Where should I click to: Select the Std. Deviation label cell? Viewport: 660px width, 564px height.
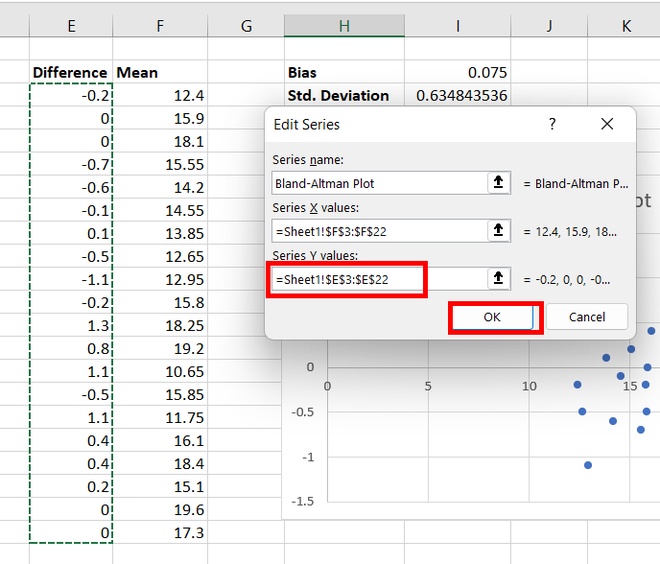[x=344, y=95]
